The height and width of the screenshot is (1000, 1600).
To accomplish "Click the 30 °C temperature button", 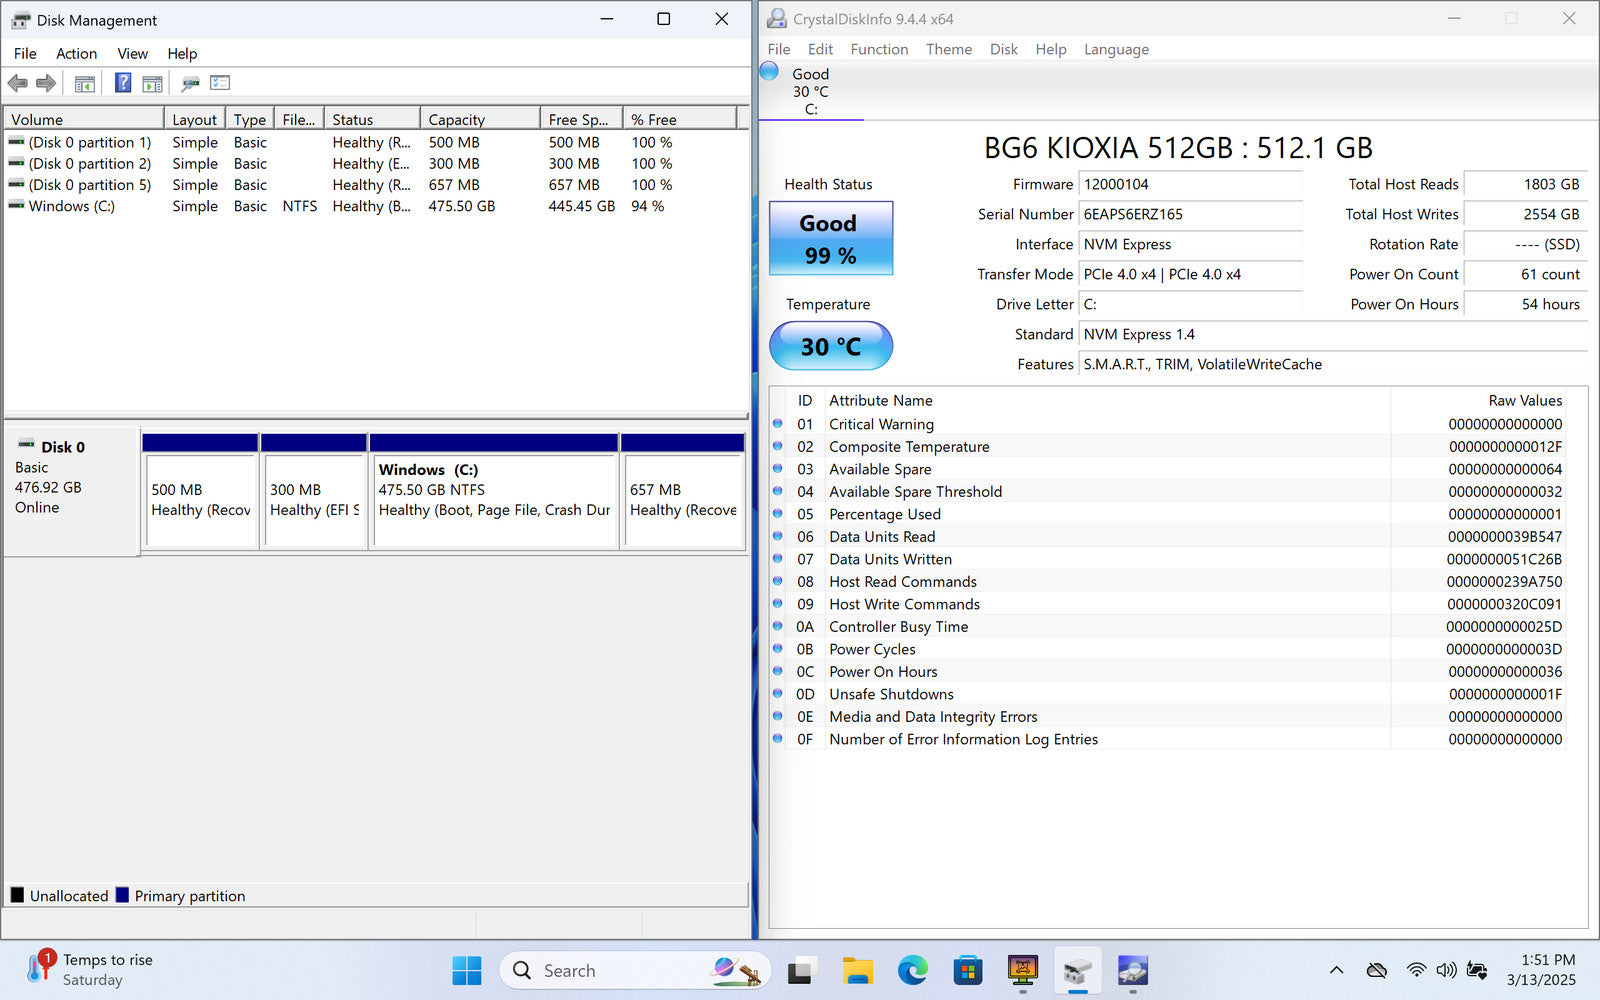I will 830,346.
